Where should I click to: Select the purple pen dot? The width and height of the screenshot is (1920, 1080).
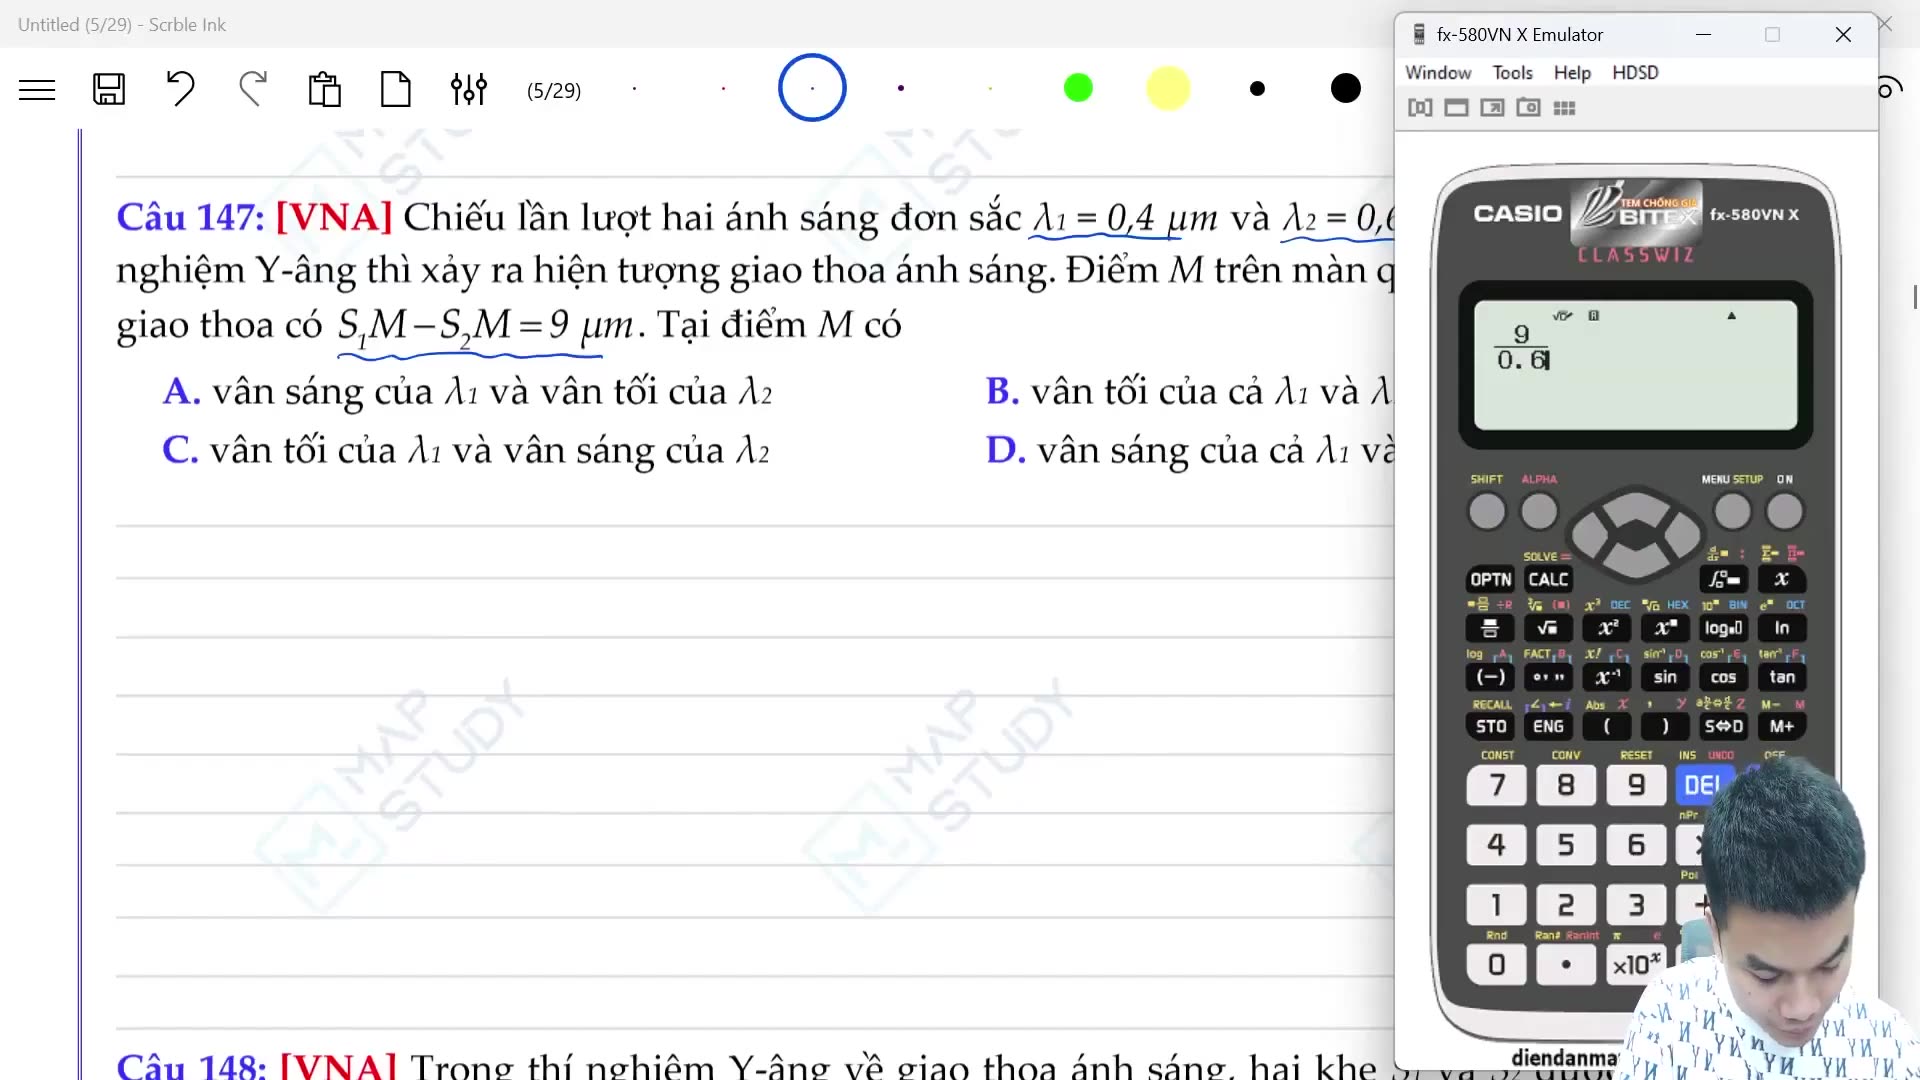(901, 88)
